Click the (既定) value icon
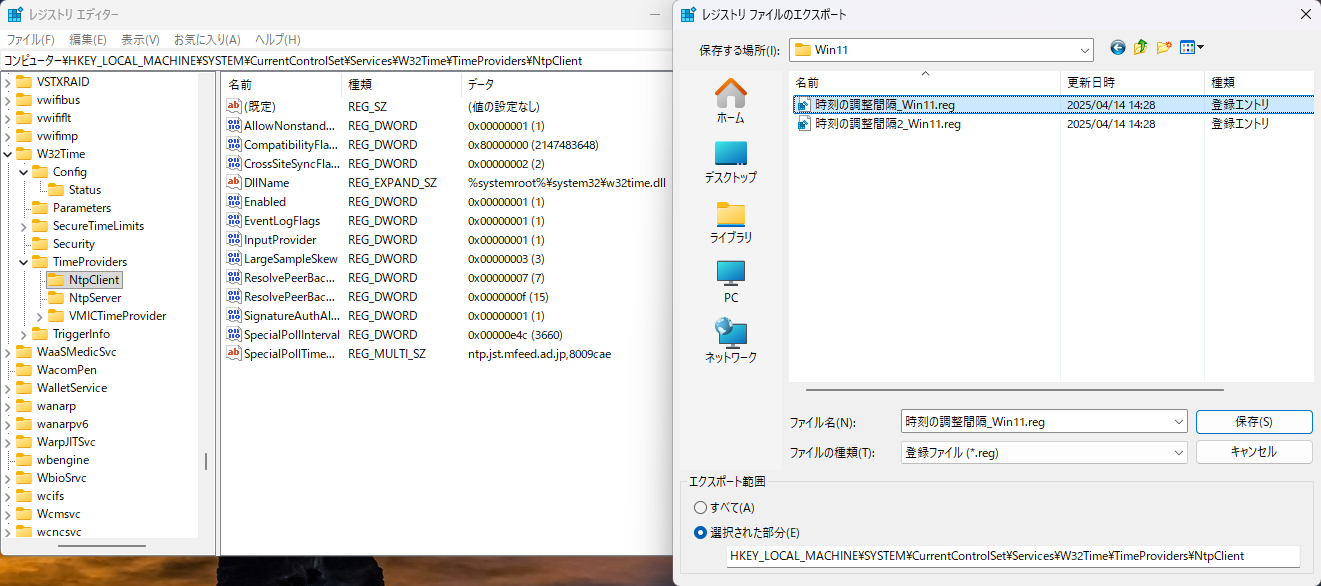 tap(234, 106)
